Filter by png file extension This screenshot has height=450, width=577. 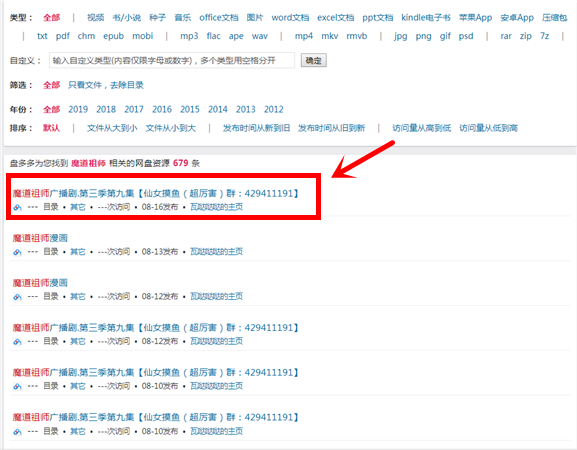(x=424, y=36)
